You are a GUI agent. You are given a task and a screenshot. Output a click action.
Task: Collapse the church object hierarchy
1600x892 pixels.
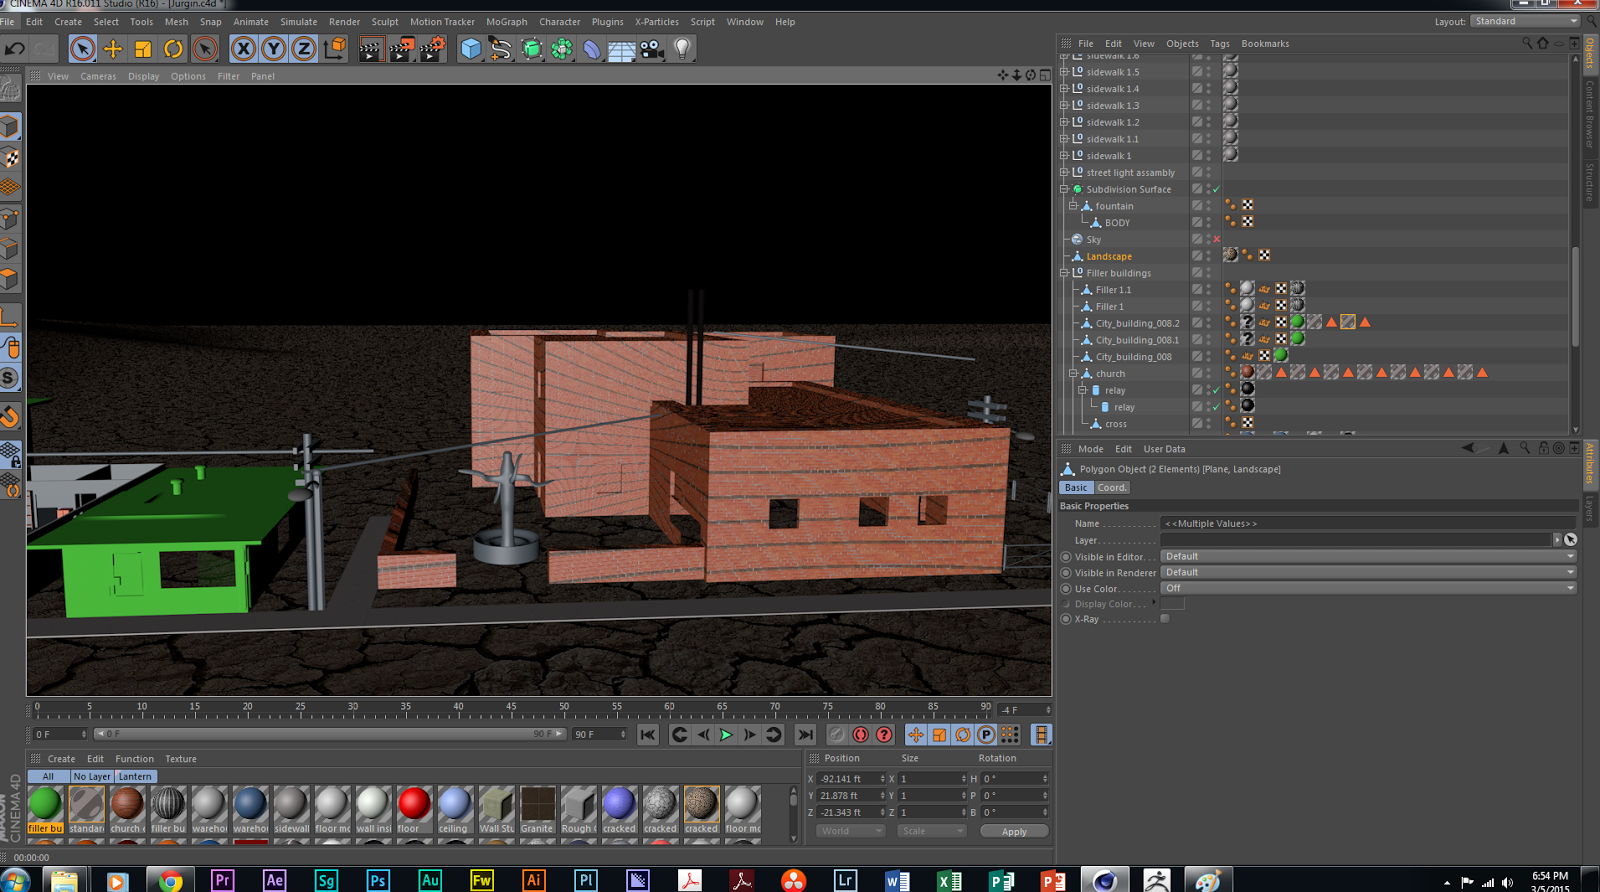pos(1074,374)
